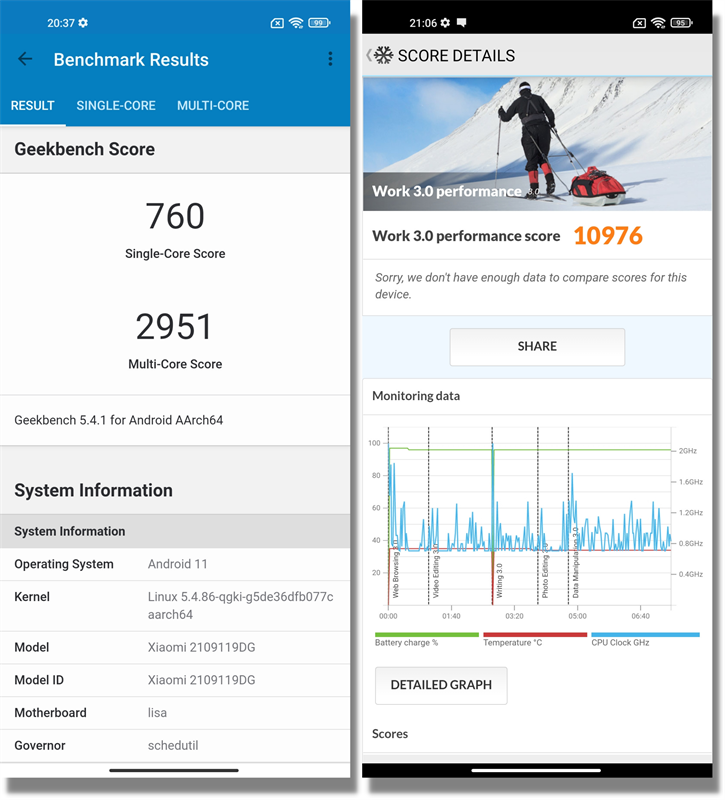725x800 pixels.
Task: Tap the settings gear in Geekbench status bar
Action: click(x=83, y=23)
